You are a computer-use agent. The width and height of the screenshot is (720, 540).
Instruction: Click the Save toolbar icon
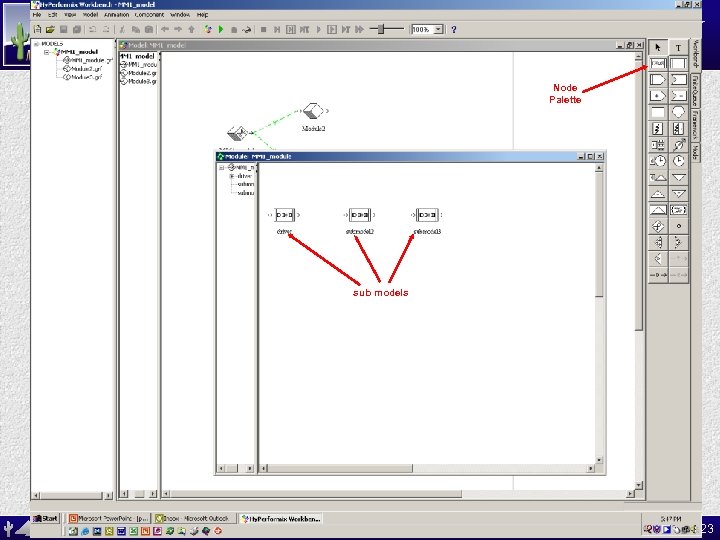(63, 29)
